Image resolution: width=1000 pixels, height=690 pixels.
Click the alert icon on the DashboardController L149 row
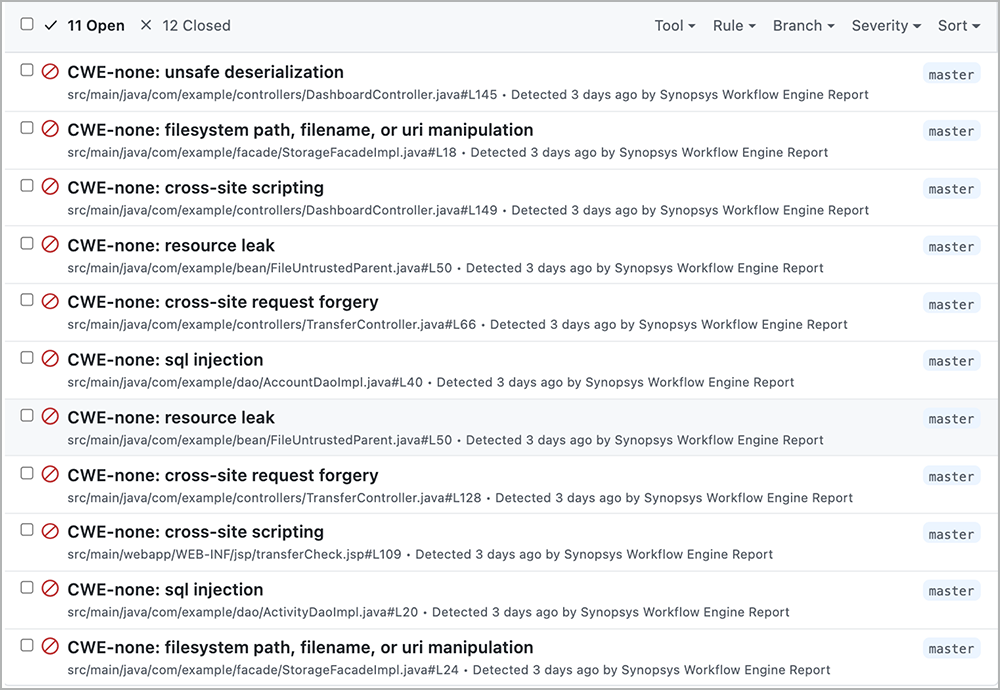tap(50, 187)
